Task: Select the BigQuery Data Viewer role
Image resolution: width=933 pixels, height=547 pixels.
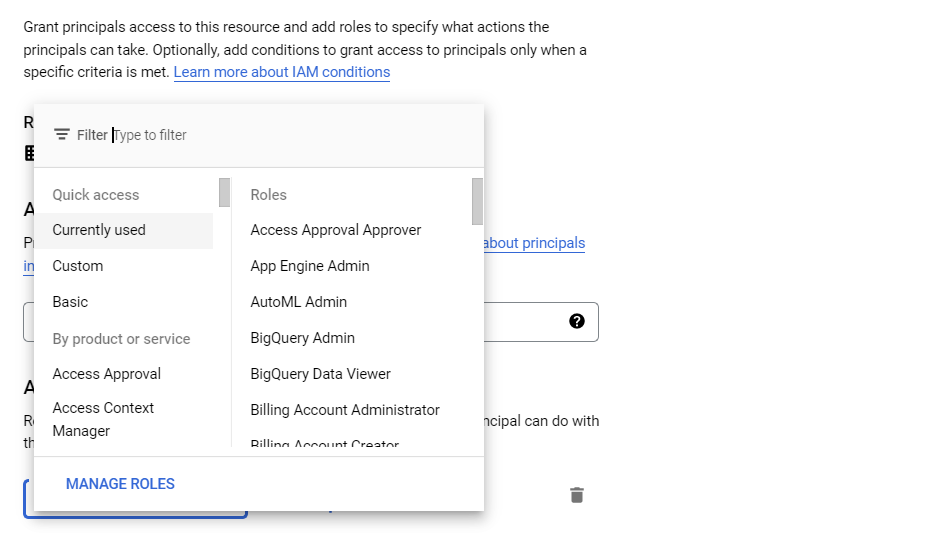Action: click(321, 374)
